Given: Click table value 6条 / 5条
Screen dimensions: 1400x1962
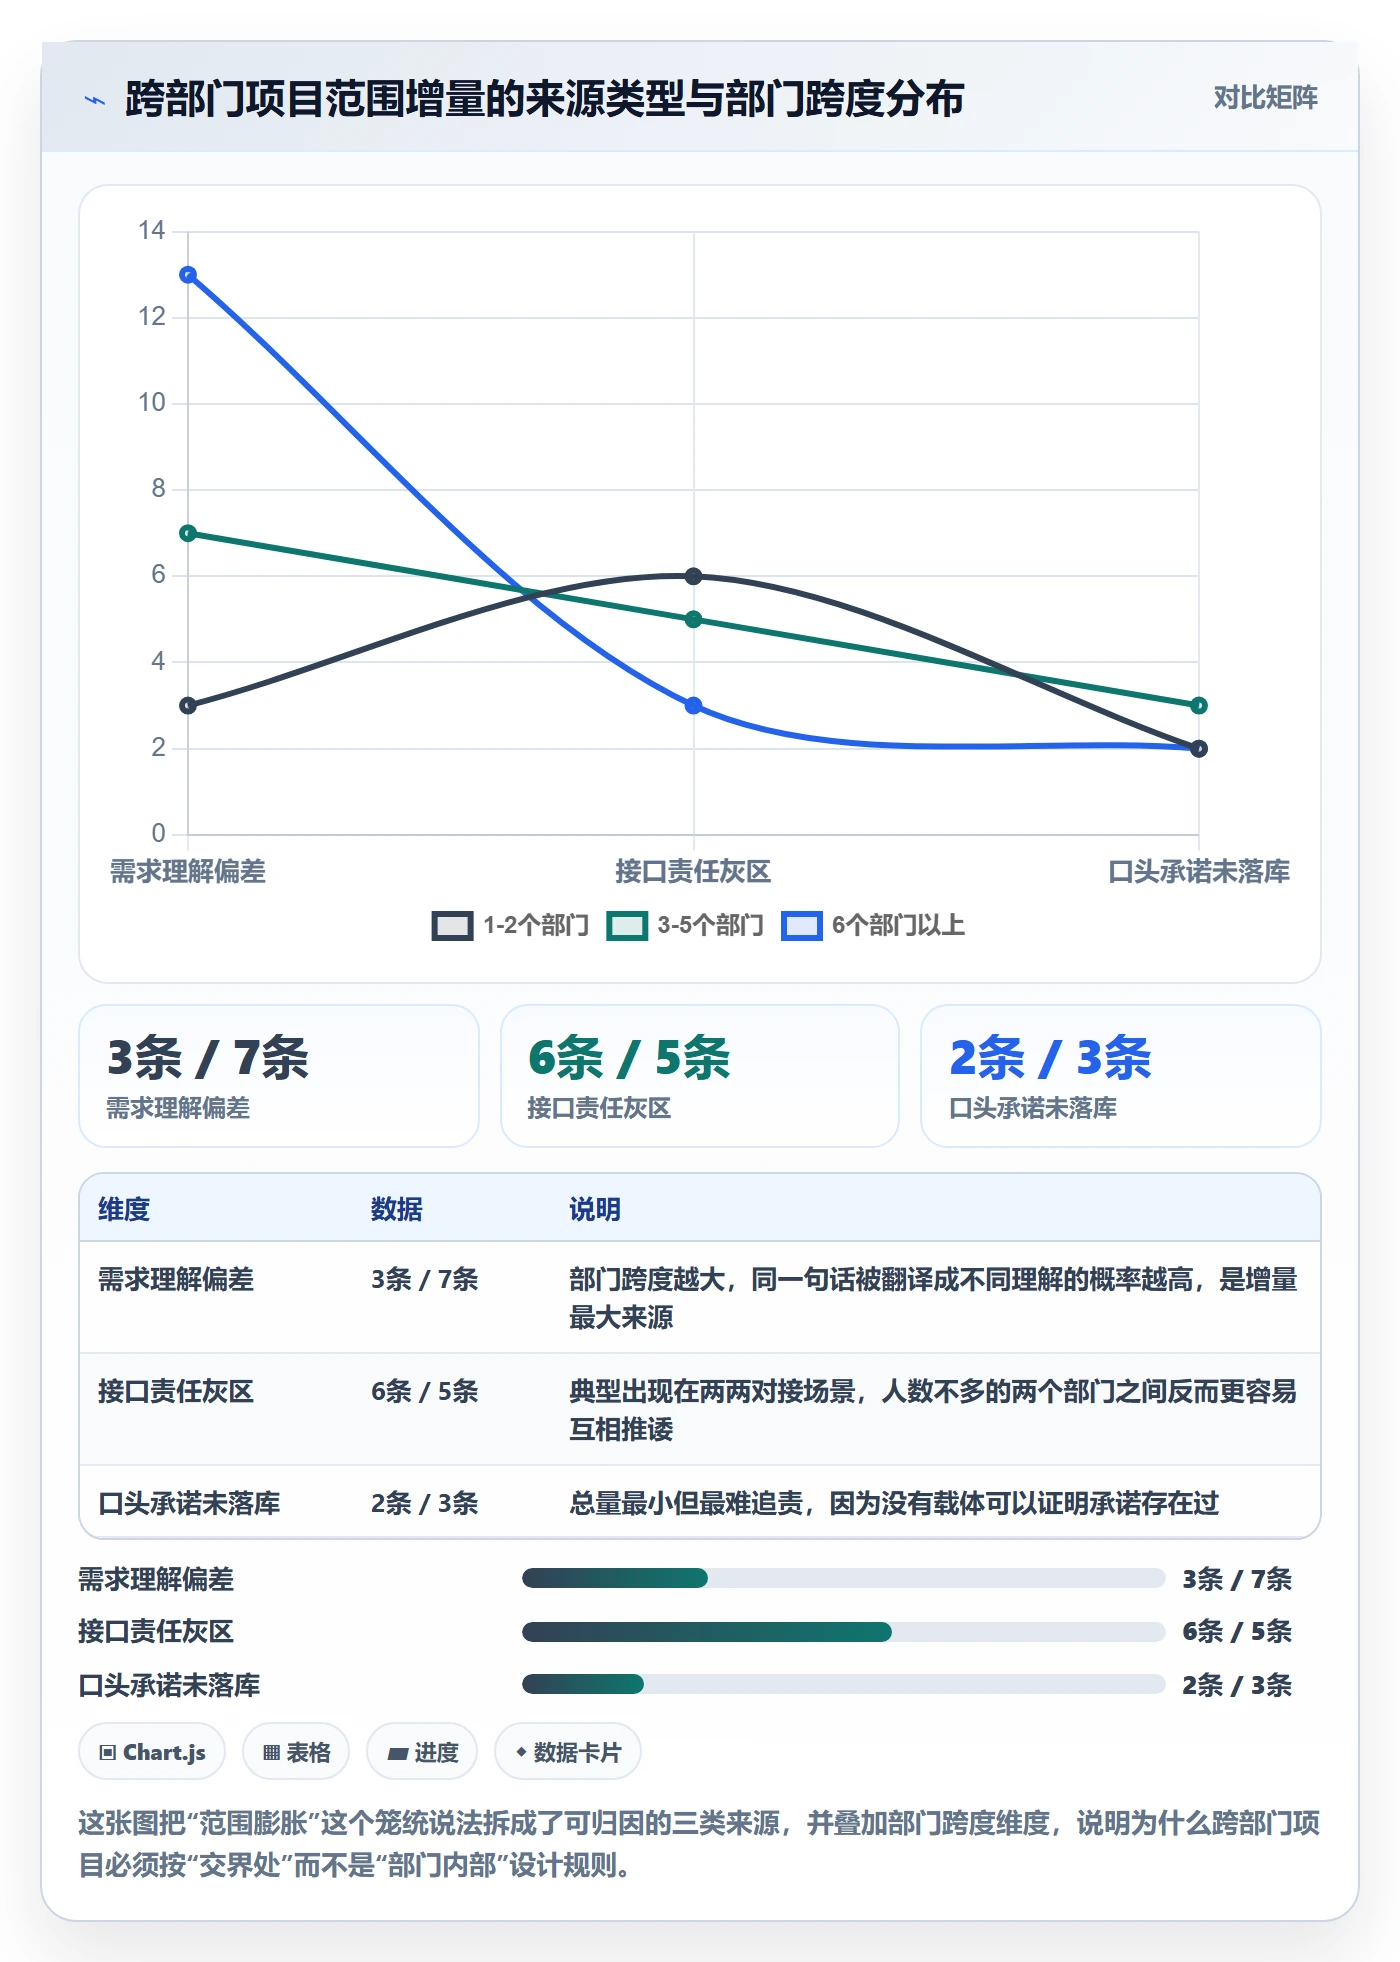Looking at the screenshot, I should [x=425, y=1391].
